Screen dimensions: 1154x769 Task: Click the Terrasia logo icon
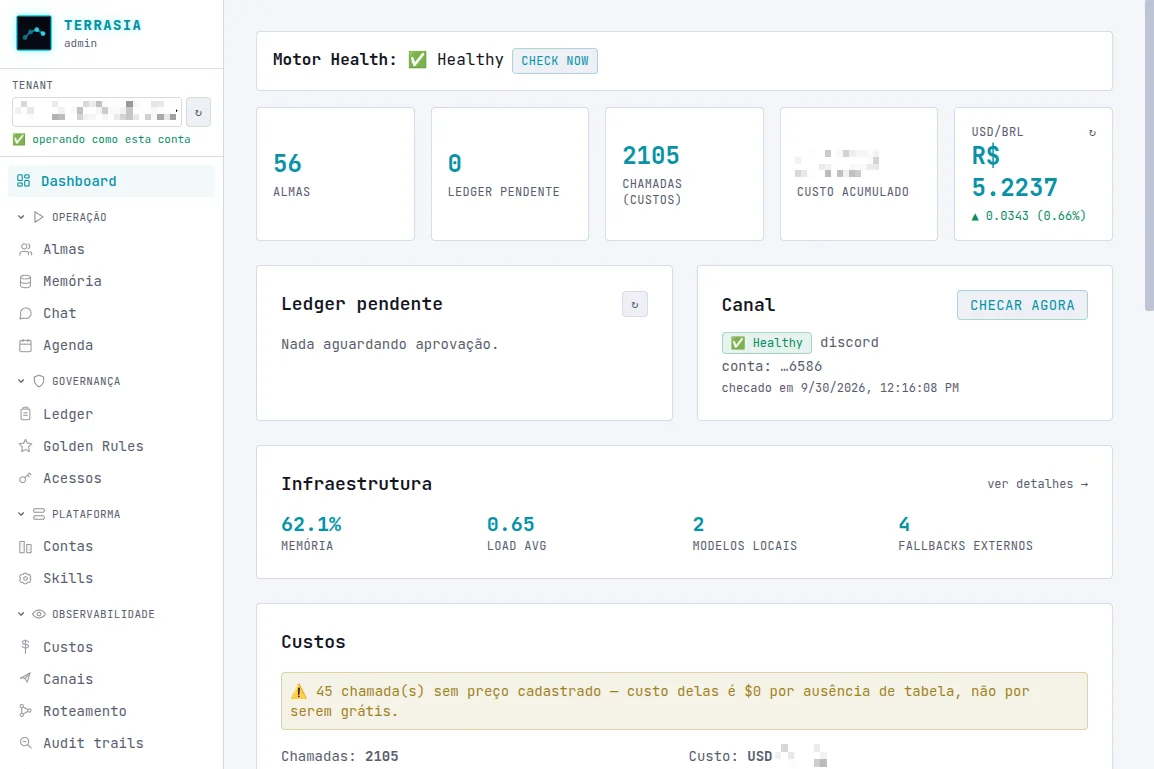tap(34, 33)
